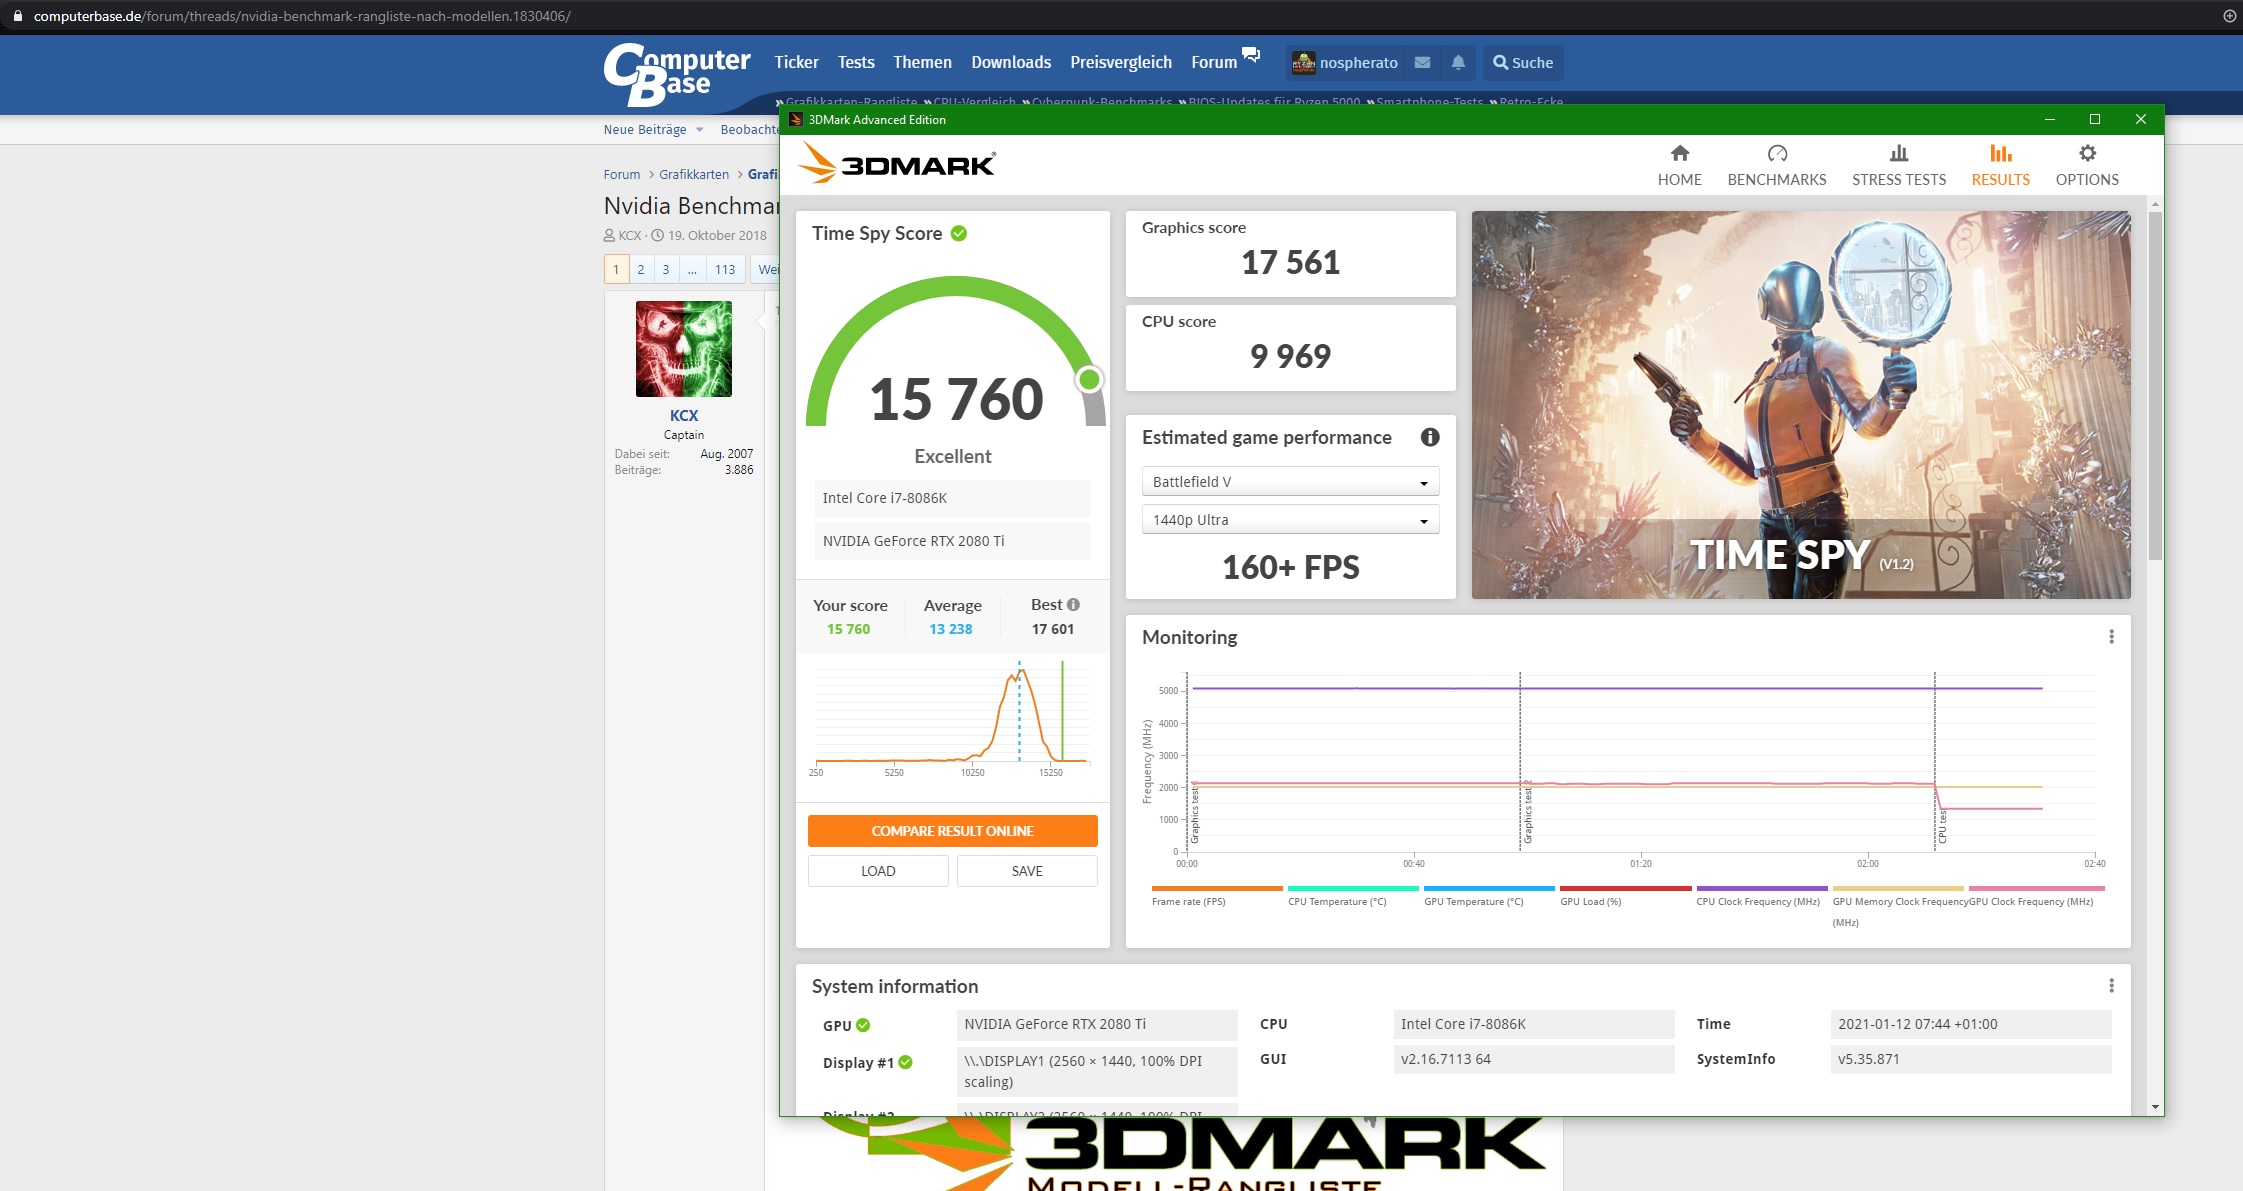Viewport: 2243px width, 1191px height.
Task: Click the 3DMark title bar app icon
Action: pyautogui.click(x=796, y=119)
